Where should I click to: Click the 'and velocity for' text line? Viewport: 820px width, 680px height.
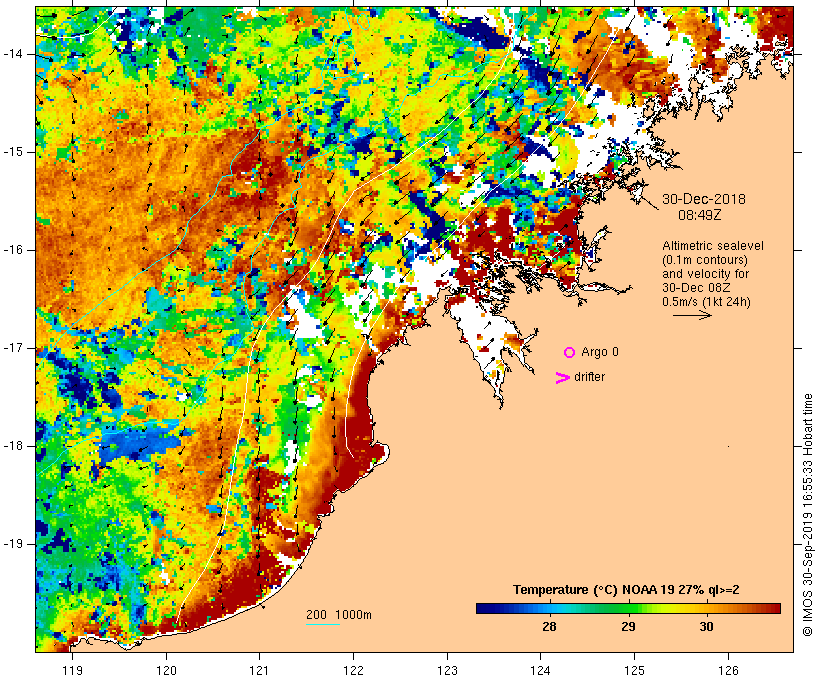pos(705,274)
